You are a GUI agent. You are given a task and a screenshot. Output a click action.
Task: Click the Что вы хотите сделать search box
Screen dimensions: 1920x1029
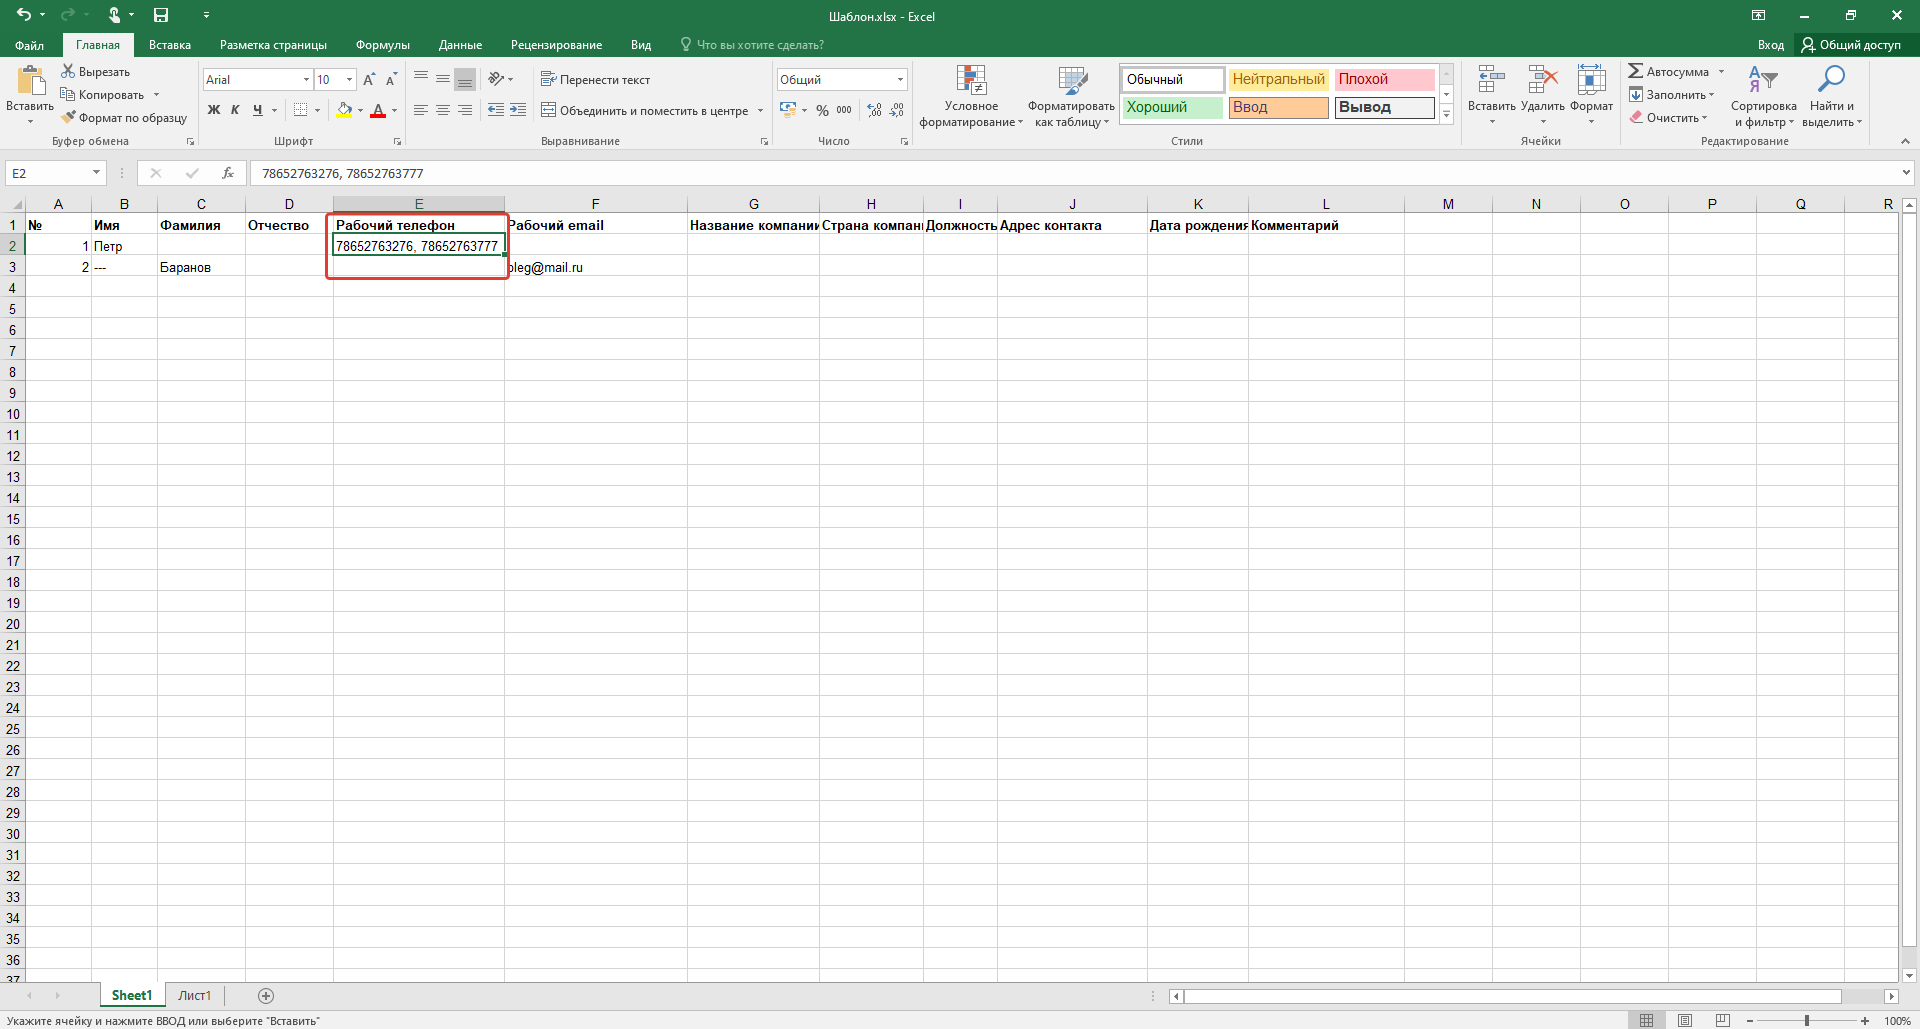point(752,45)
